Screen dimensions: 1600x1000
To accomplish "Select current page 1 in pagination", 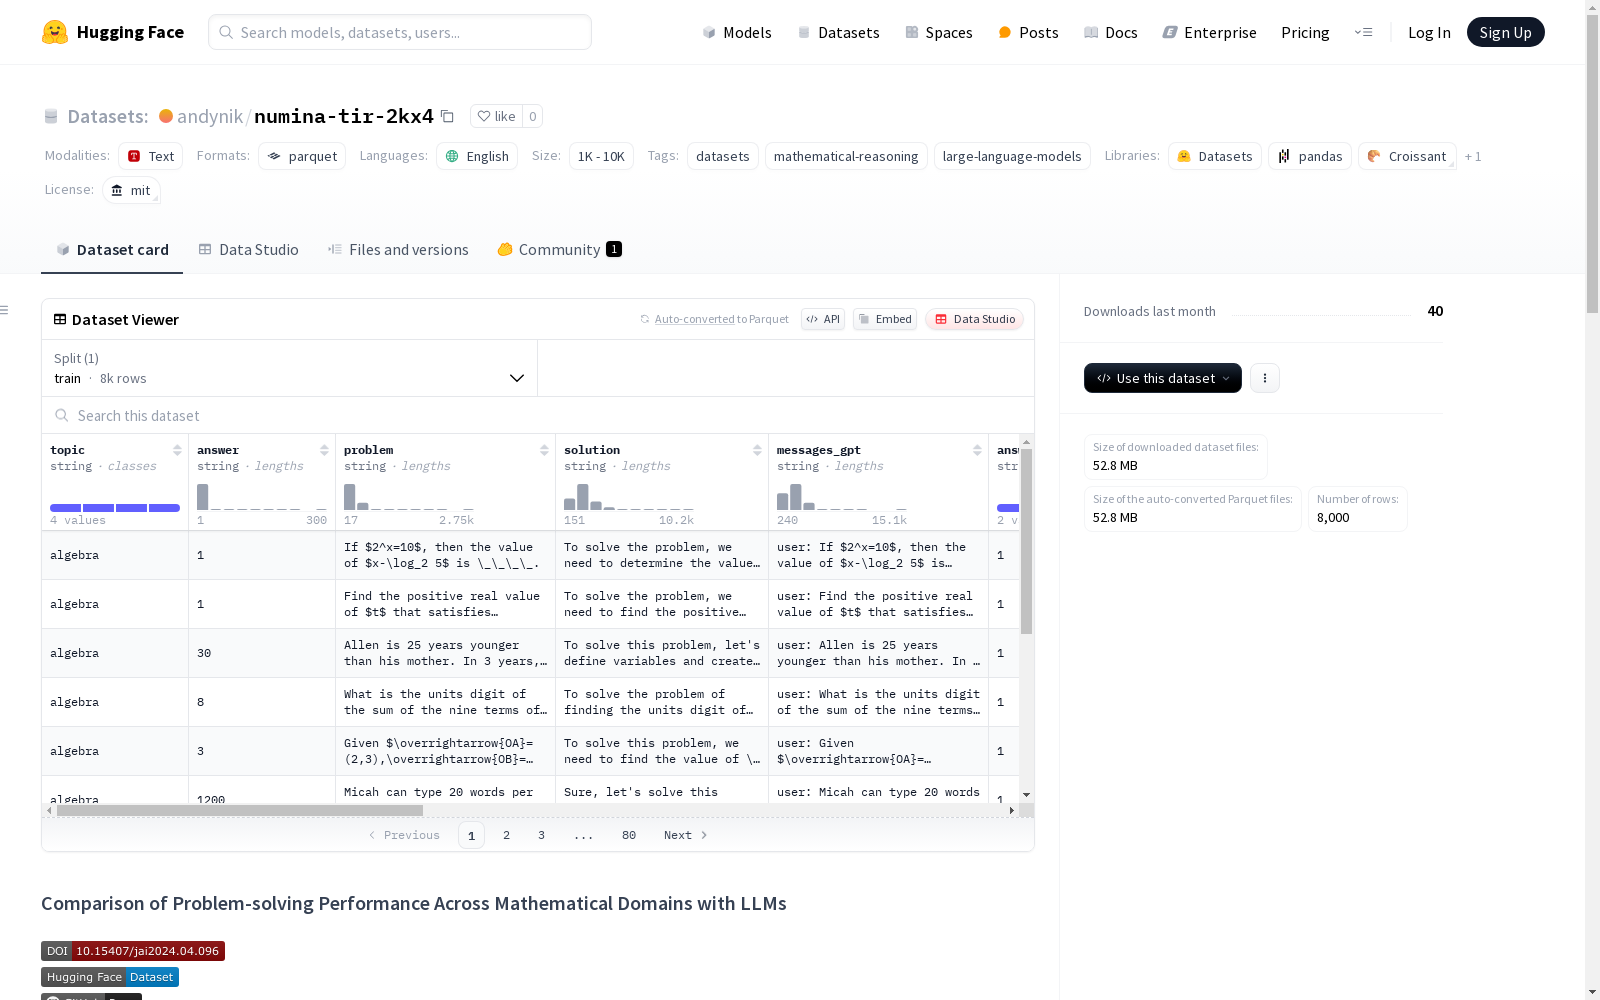I will pos(471,835).
